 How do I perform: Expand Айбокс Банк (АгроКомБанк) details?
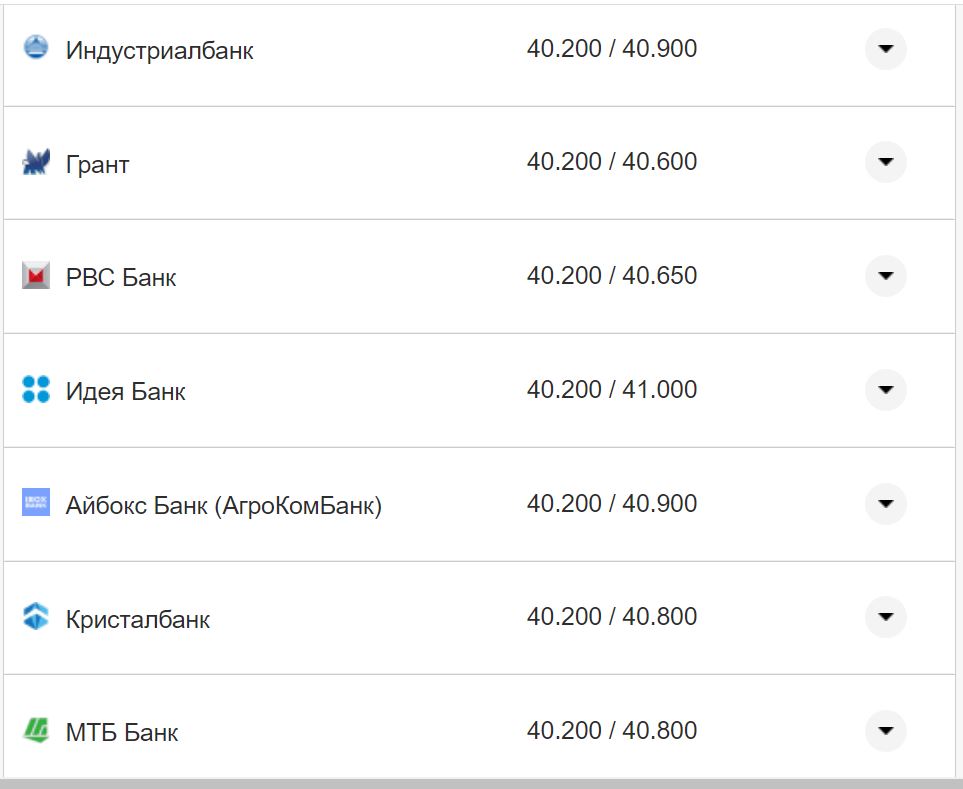[x=885, y=503]
